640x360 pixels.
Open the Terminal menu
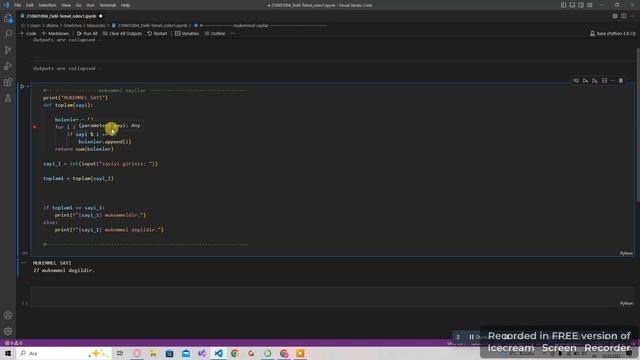108,5
